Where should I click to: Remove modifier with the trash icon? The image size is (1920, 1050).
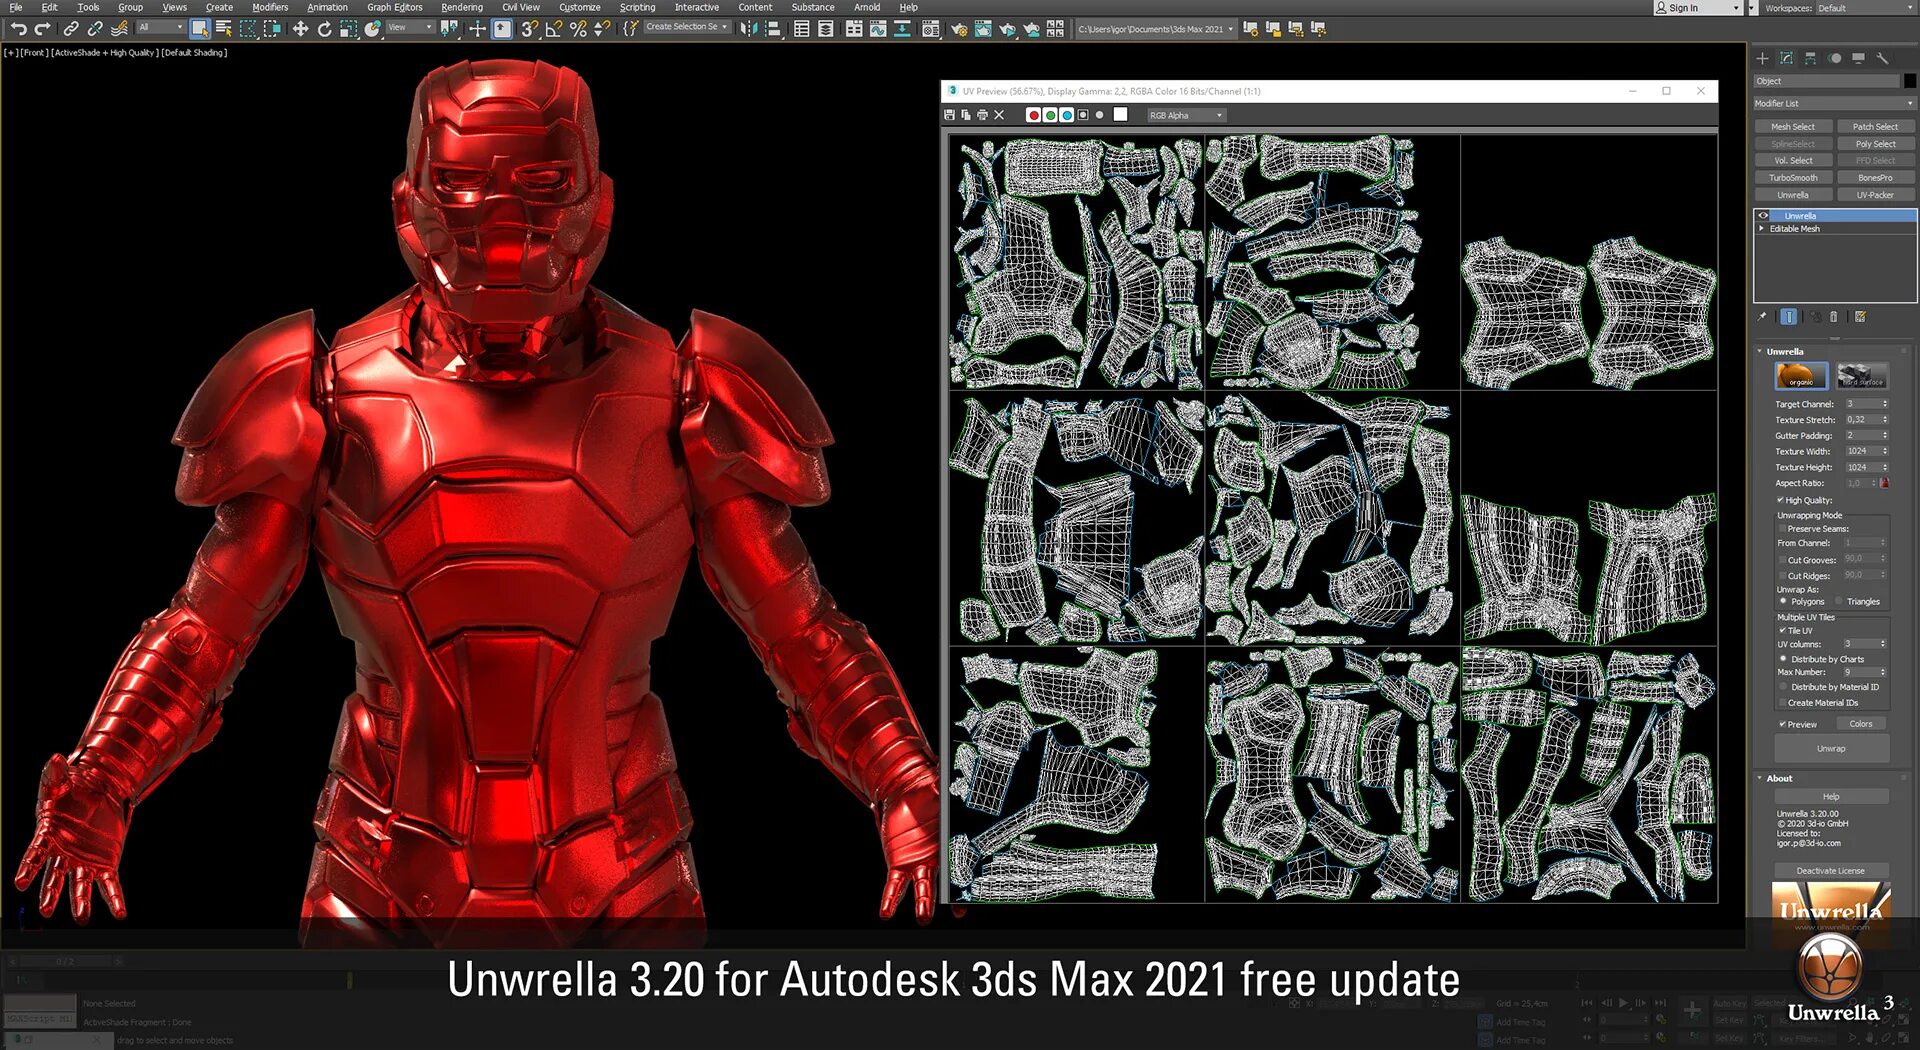1834,317
